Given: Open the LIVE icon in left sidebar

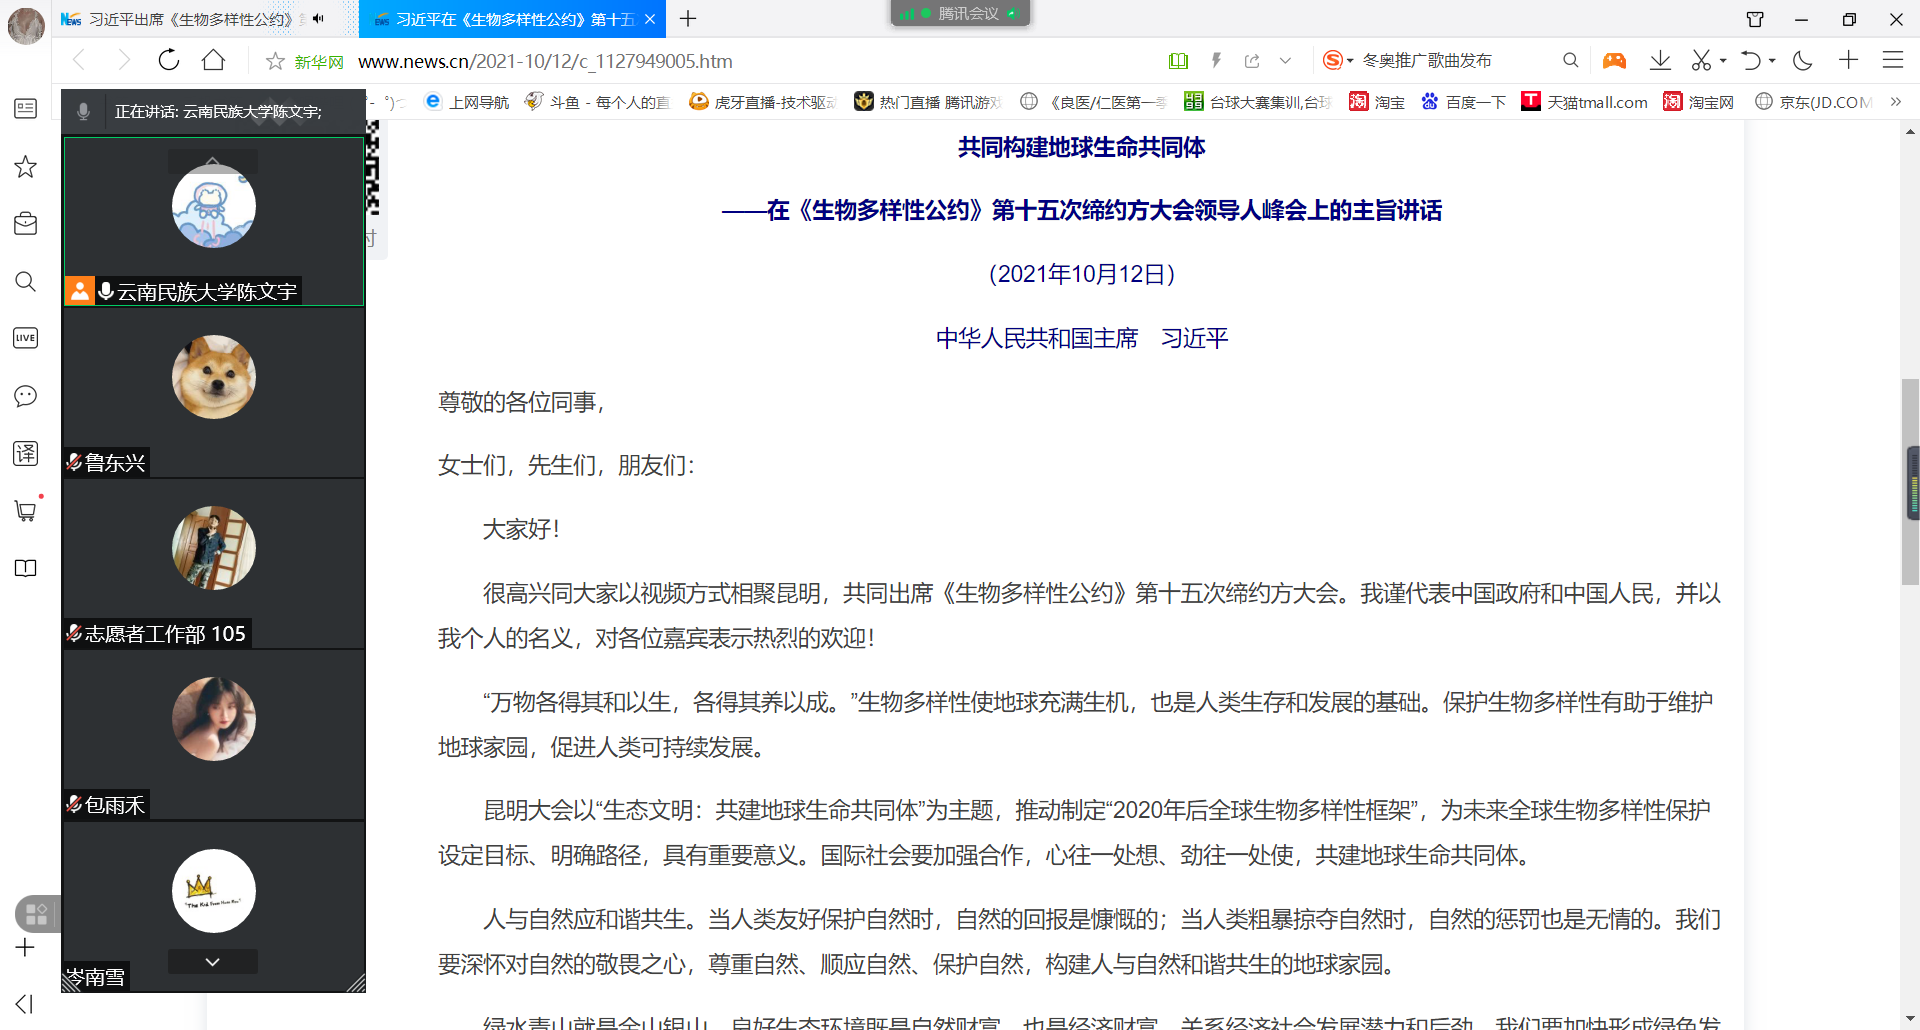Looking at the screenshot, I should [26, 338].
